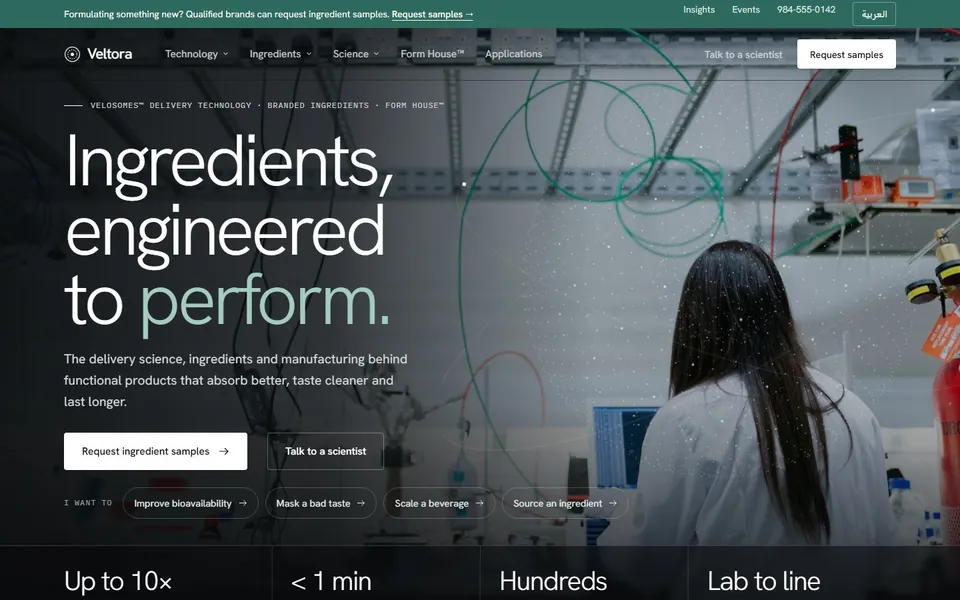Go to Form House™ nav item
960x600 pixels.
click(x=432, y=54)
